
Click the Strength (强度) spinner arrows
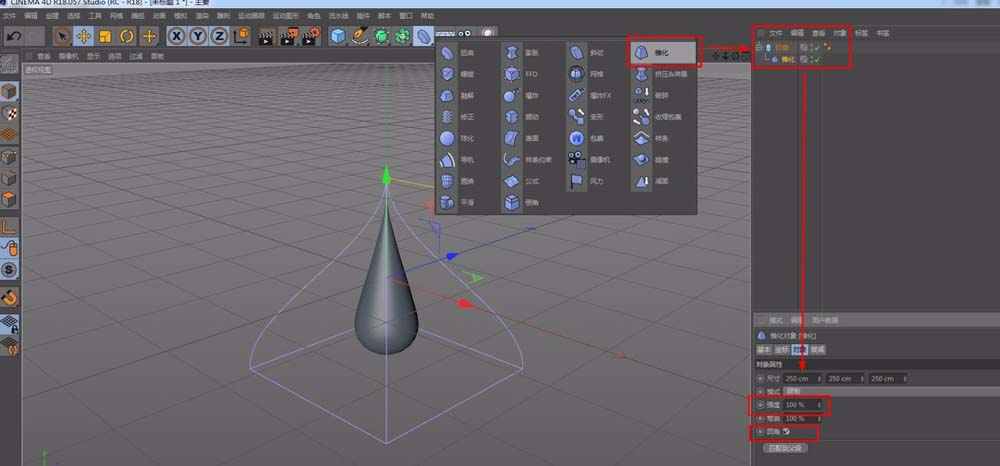pyautogui.click(x=820, y=405)
